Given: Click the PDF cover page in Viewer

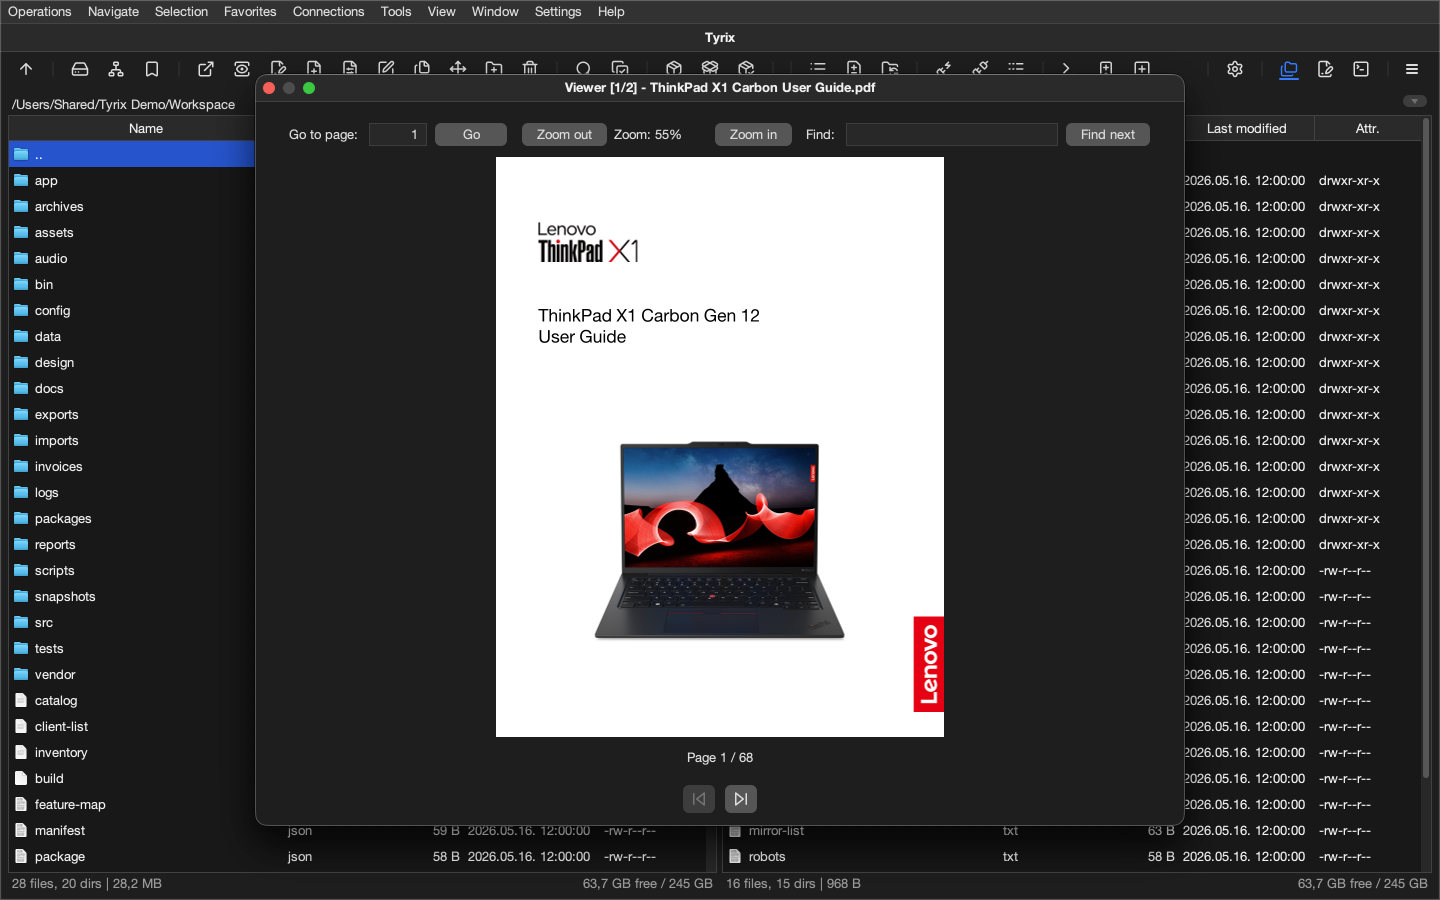Looking at the screenshot, I should point(720,447).
